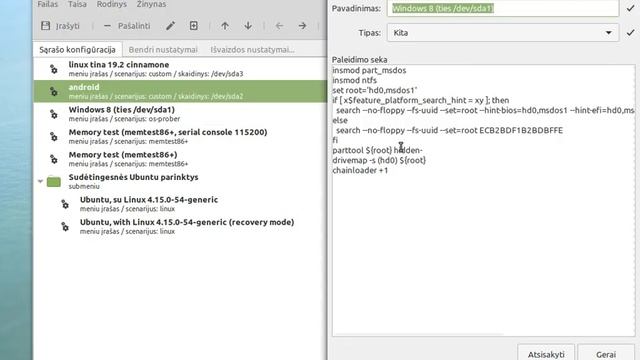Click the Atsisakyti cancel button

click(546, 353)
